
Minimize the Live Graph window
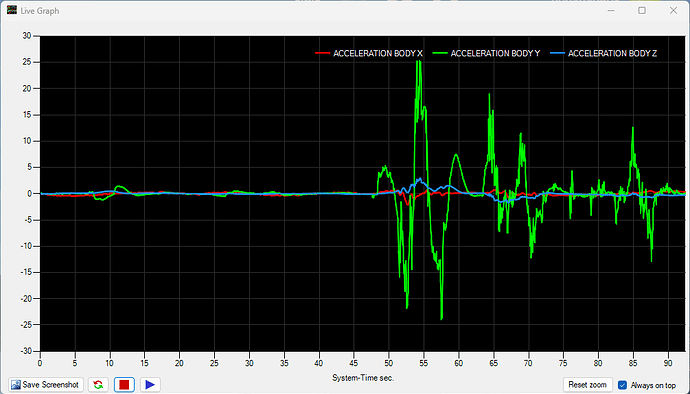(x=611, y=10)
